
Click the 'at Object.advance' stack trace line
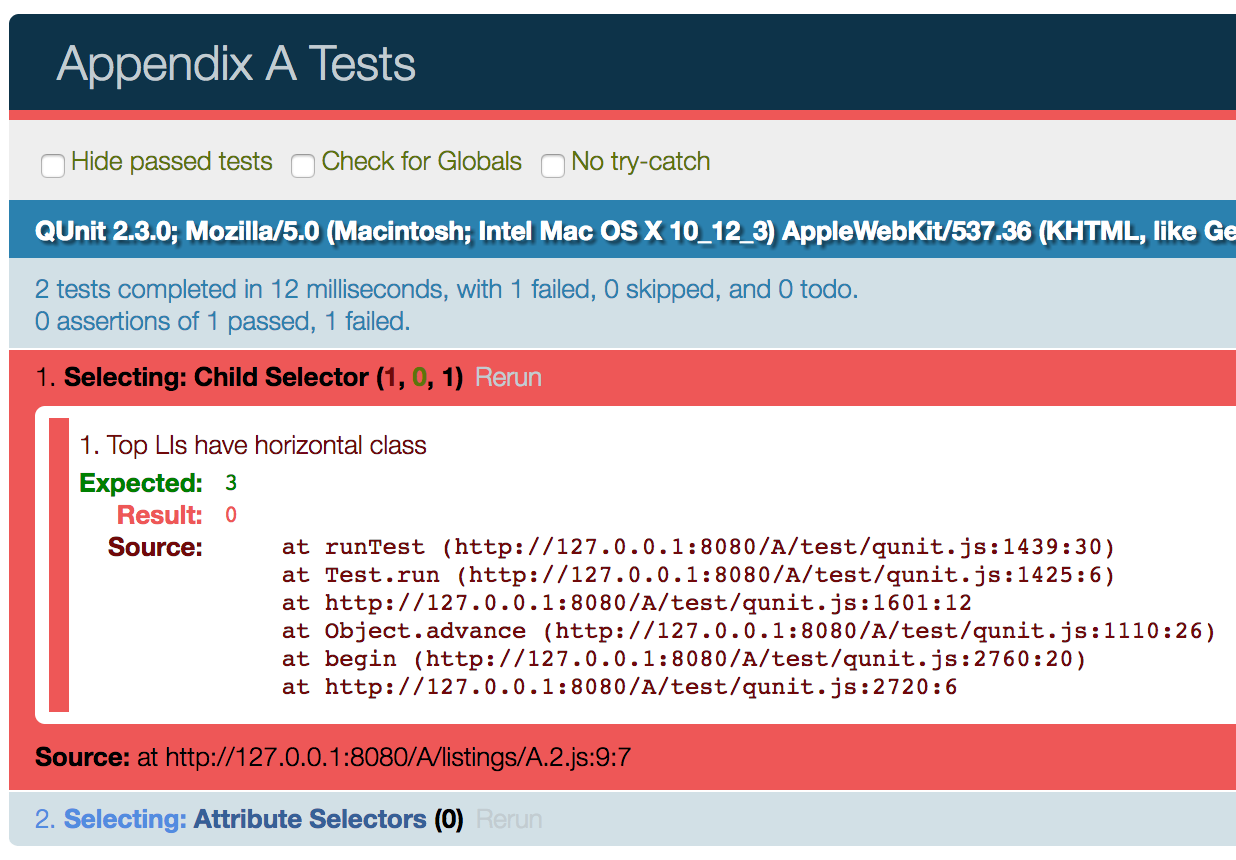(x=748, y=632)
